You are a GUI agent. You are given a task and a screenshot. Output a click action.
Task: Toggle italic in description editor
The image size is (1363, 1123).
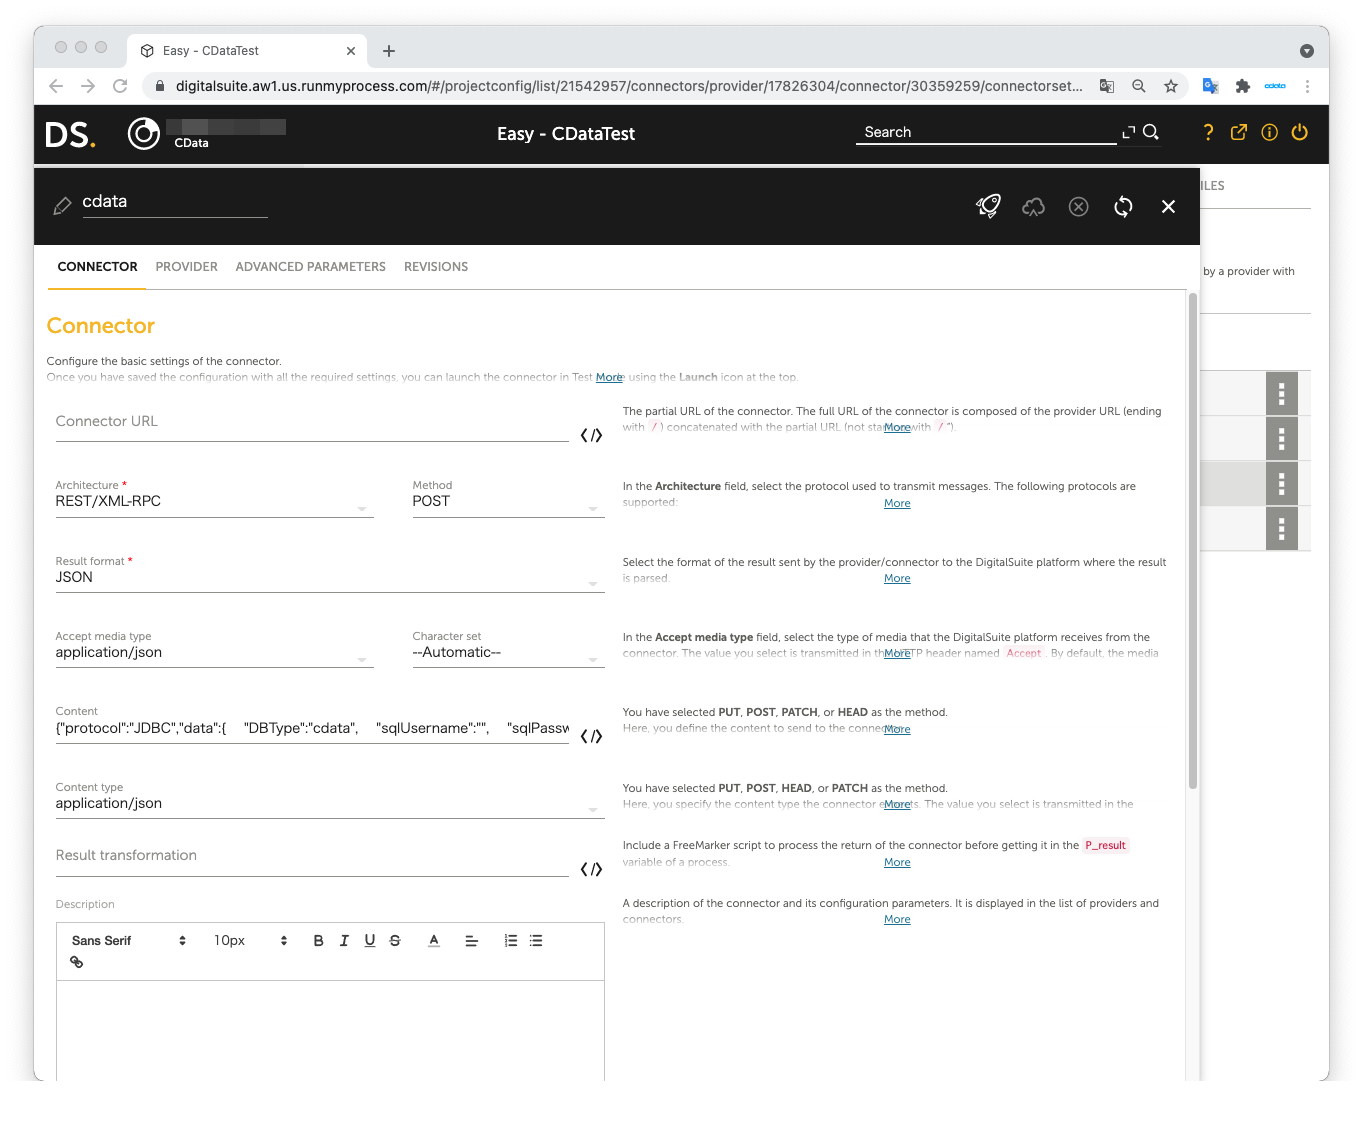[x=344, y=941]
